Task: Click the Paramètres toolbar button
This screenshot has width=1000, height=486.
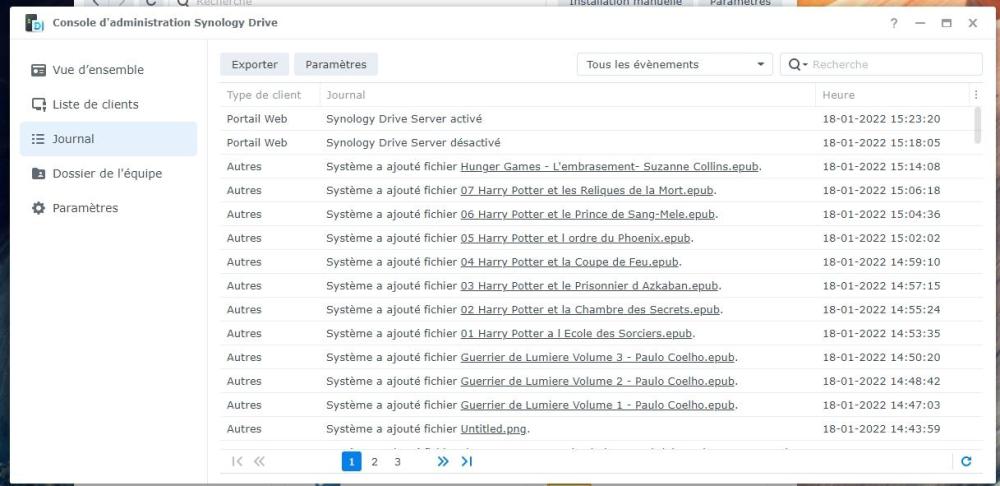Action: 335,64
